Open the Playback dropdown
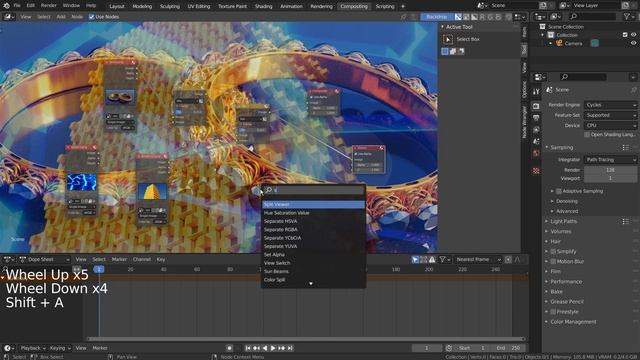640x360 pixels. coord(32,348)
